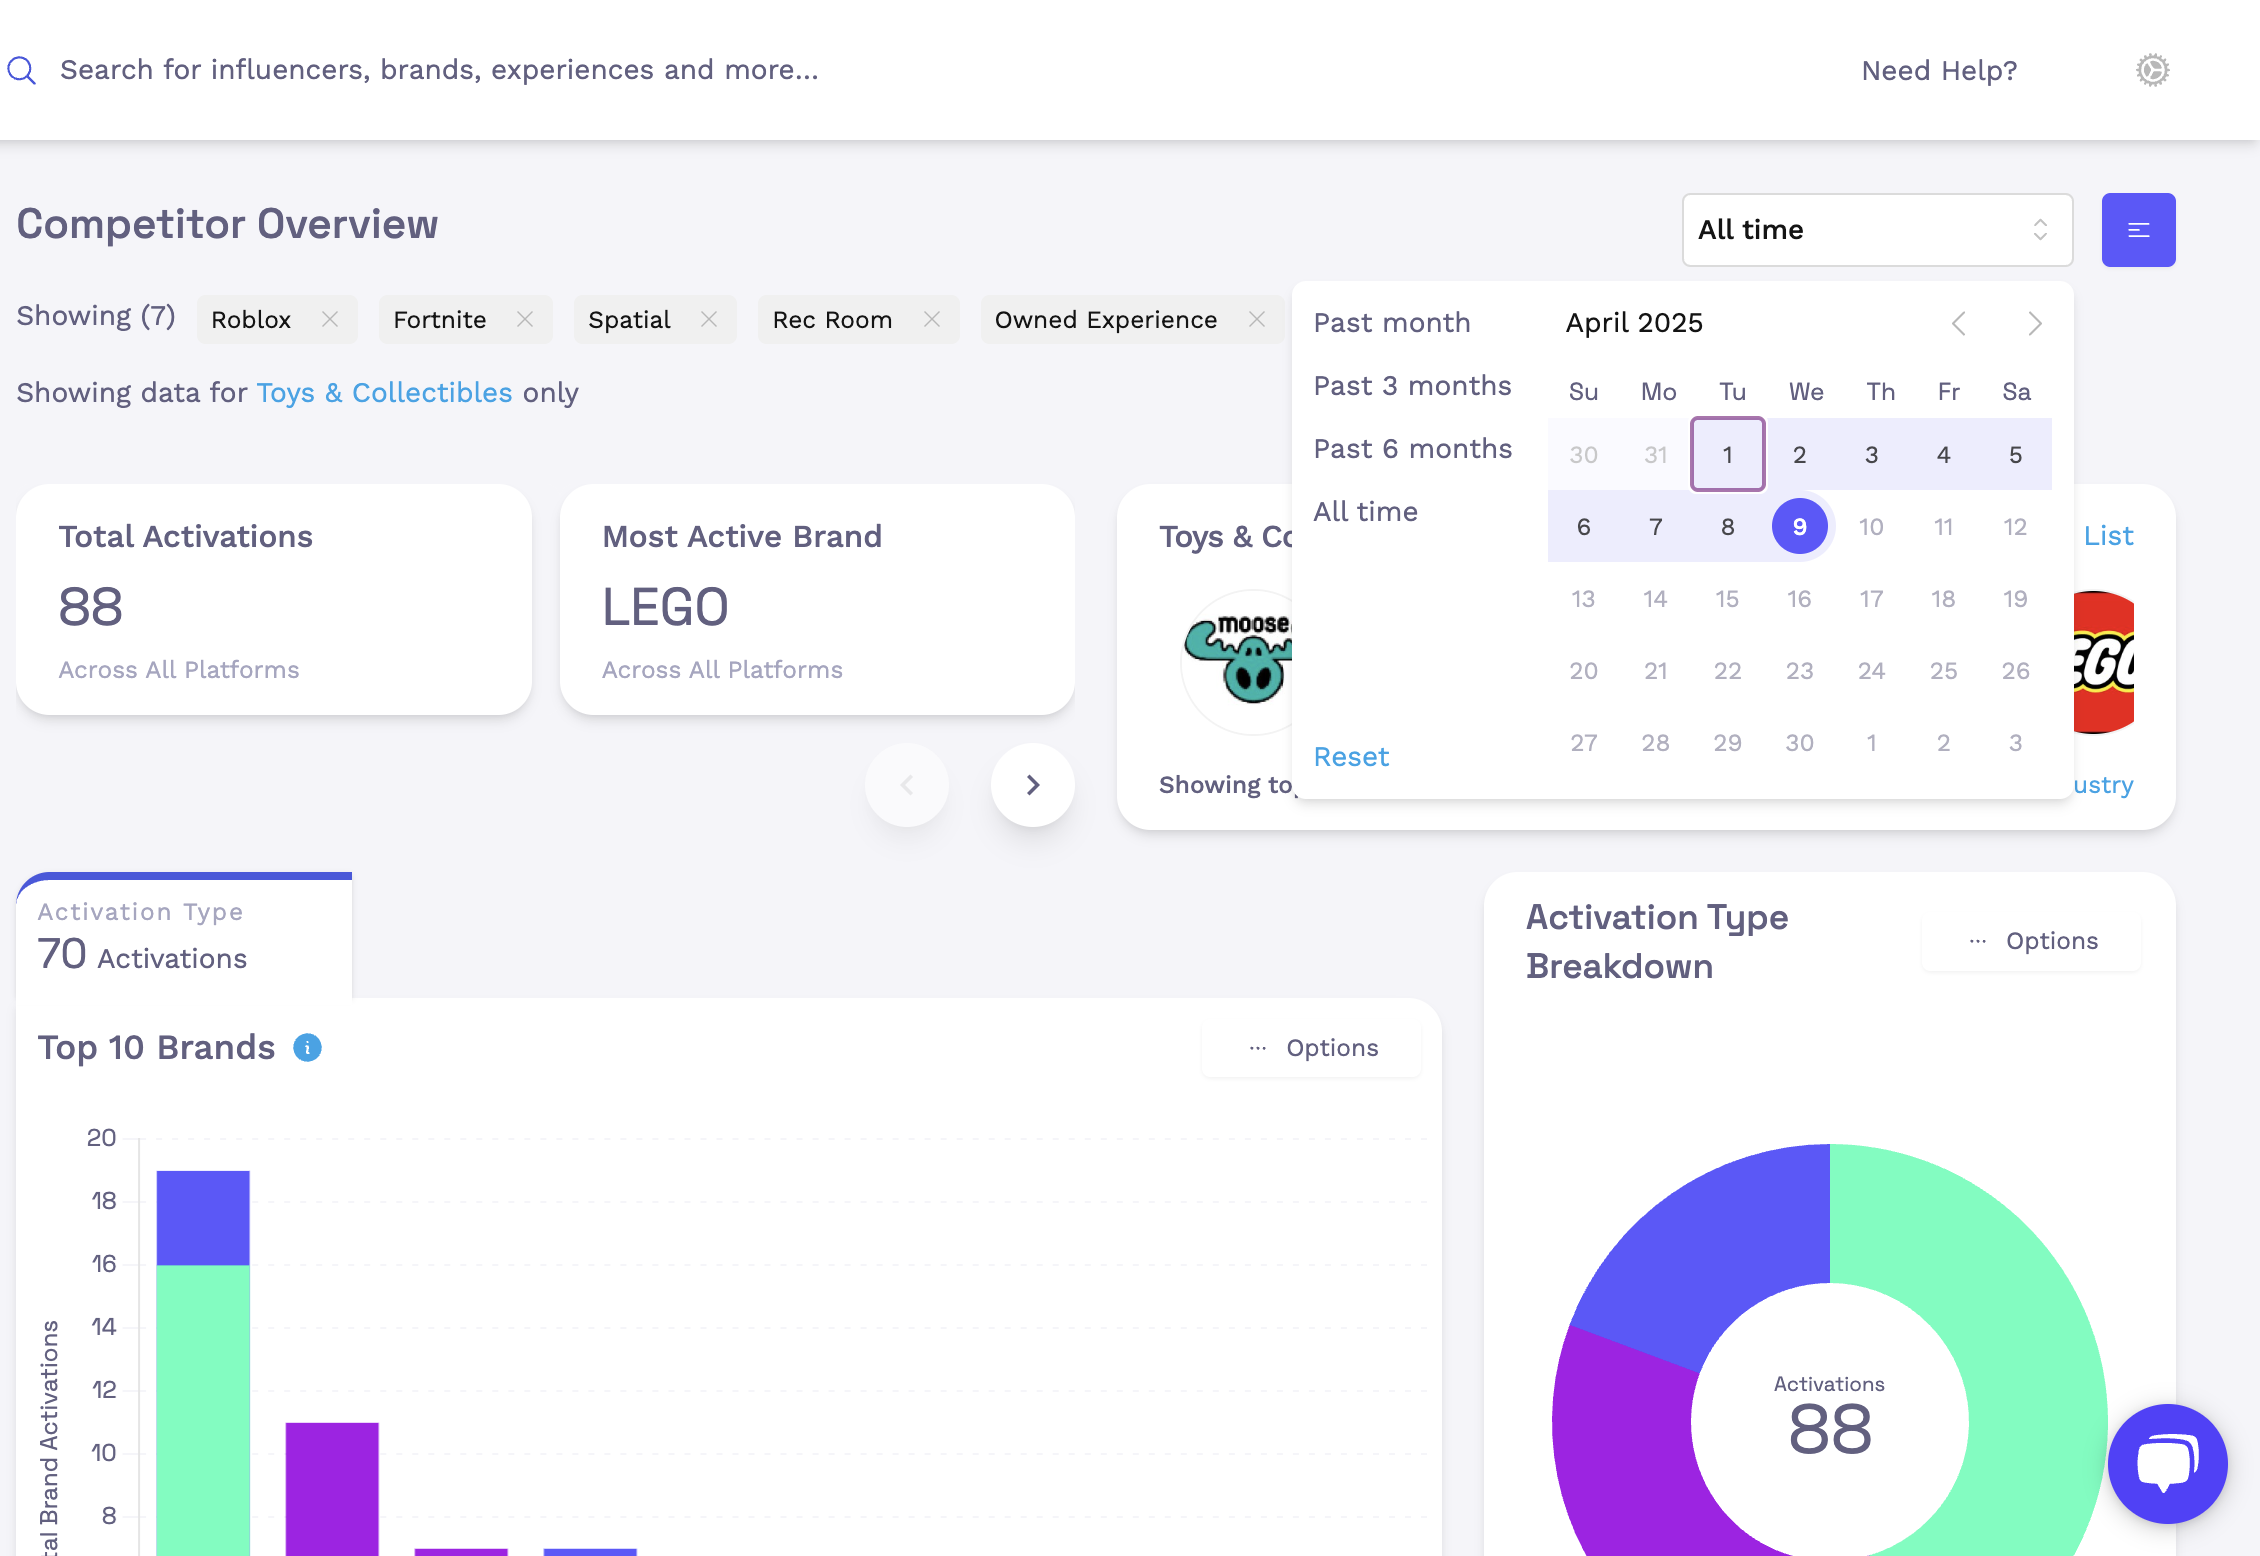Screen dimensions: 2260x1556
Task: Select April 6 in the calendar
Action: point(1583,527)
